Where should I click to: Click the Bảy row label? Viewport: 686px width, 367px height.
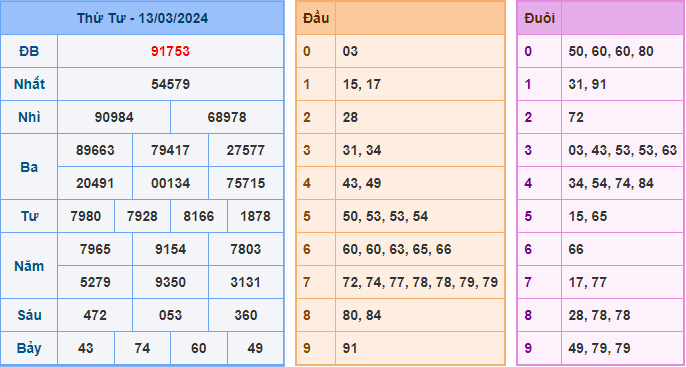29,348
